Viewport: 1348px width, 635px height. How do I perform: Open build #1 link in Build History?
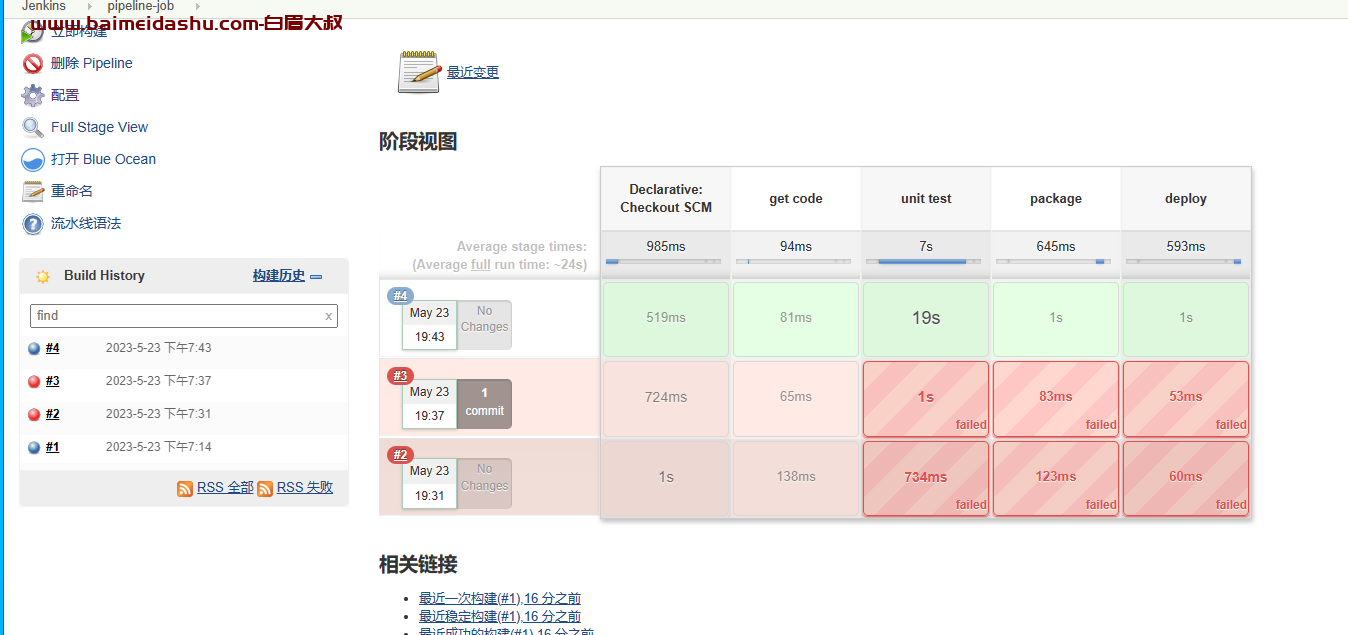point(52,447)
